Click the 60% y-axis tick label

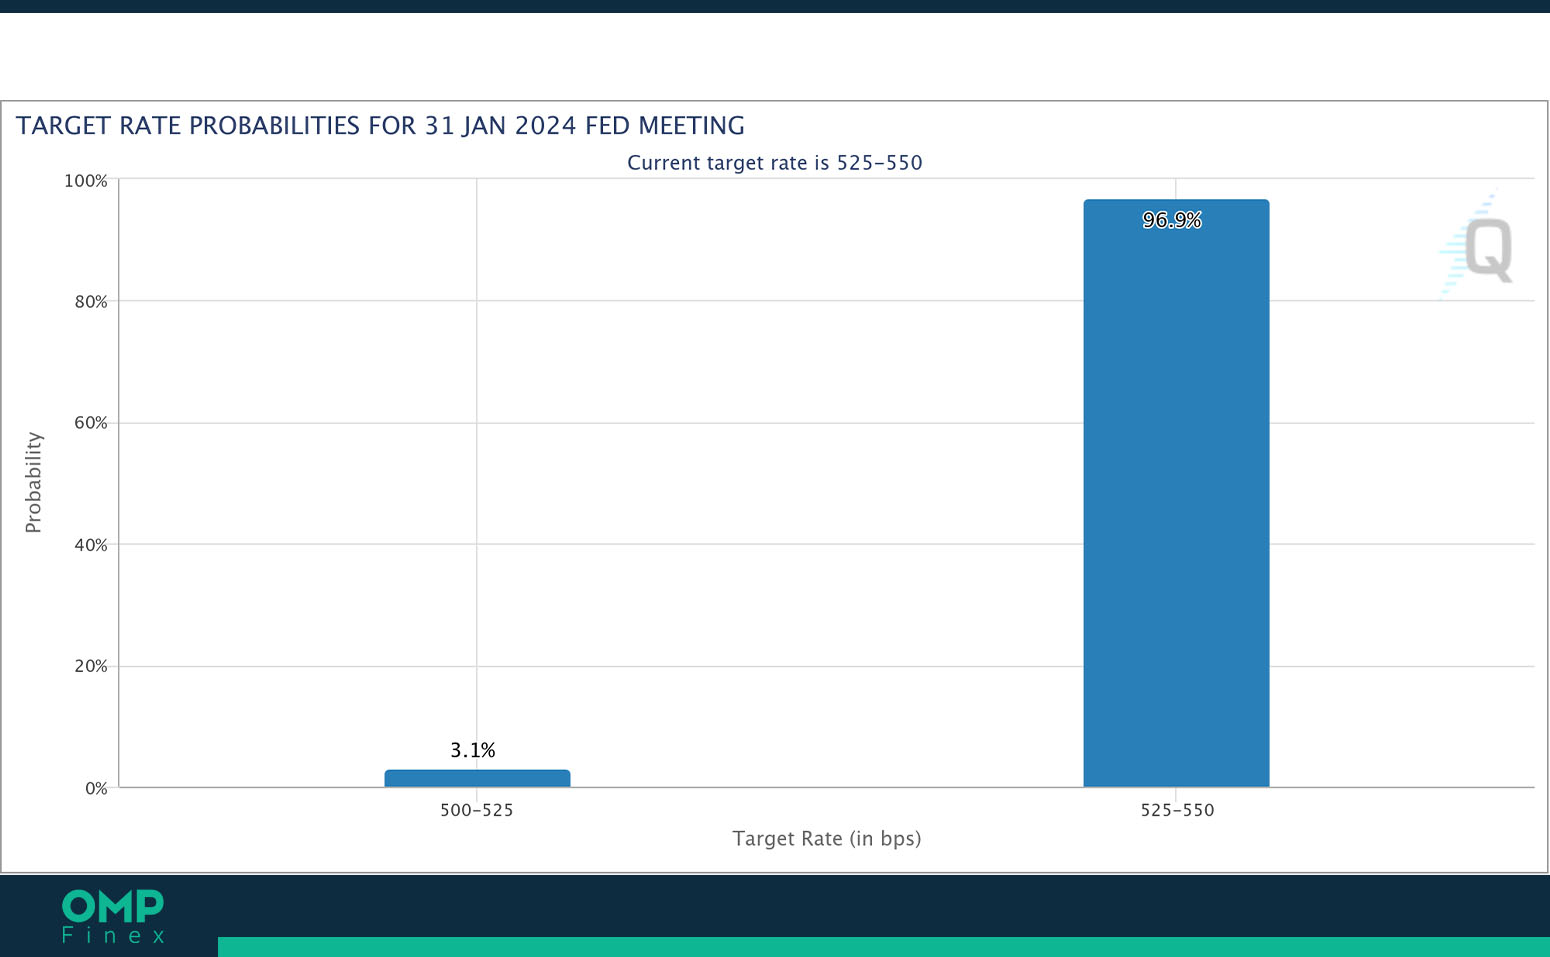pos(91,423)
